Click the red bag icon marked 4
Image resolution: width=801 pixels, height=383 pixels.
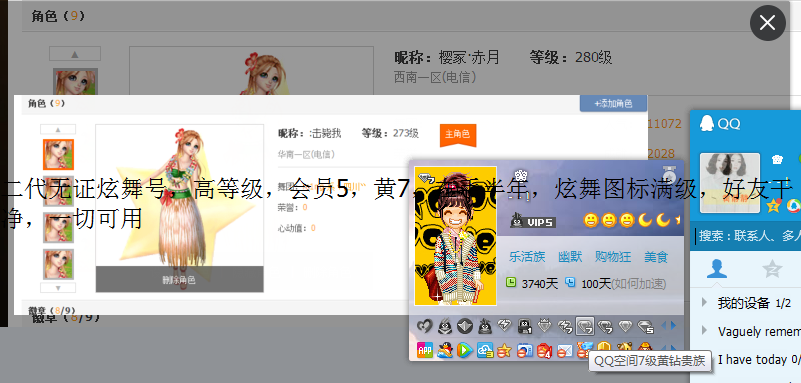(x=545, y=350)
